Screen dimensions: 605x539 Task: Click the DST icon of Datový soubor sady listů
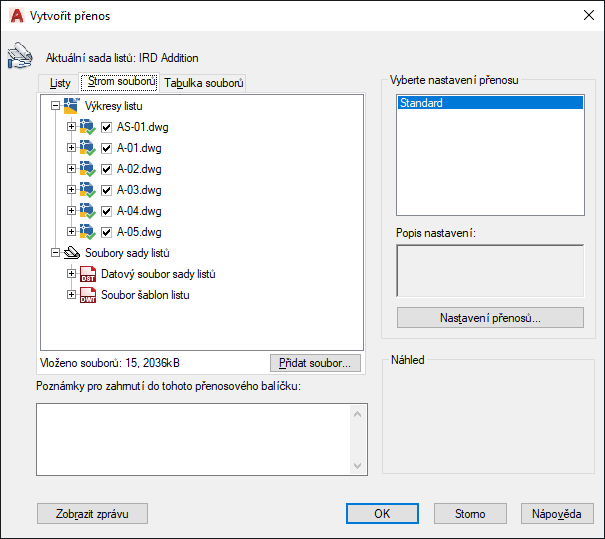click(87, 274)
